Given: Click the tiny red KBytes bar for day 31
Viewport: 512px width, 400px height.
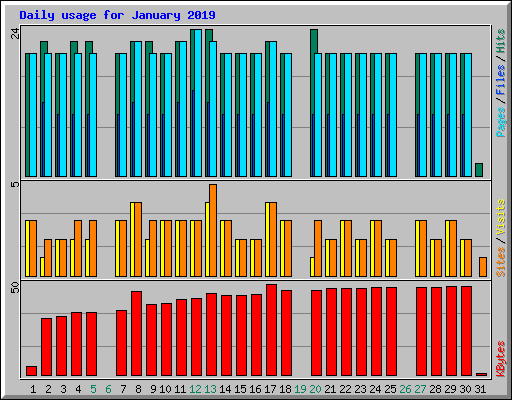Looking at the screenshot, I should click(x=481, y=374).
